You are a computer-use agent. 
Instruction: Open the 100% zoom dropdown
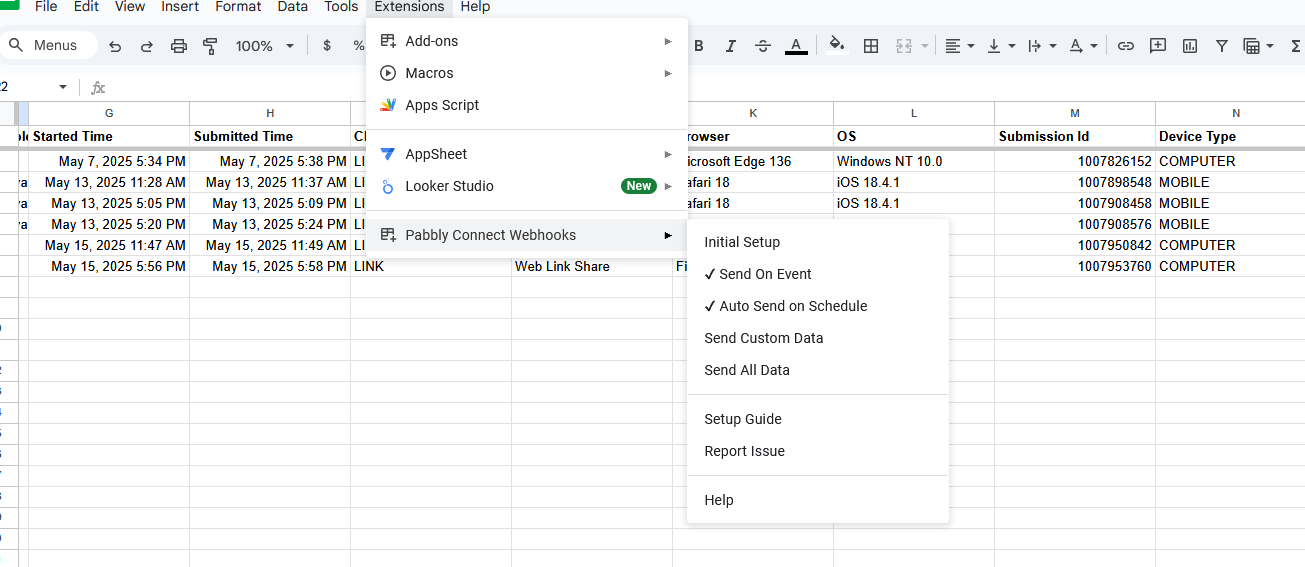click(x=265, y=46)
